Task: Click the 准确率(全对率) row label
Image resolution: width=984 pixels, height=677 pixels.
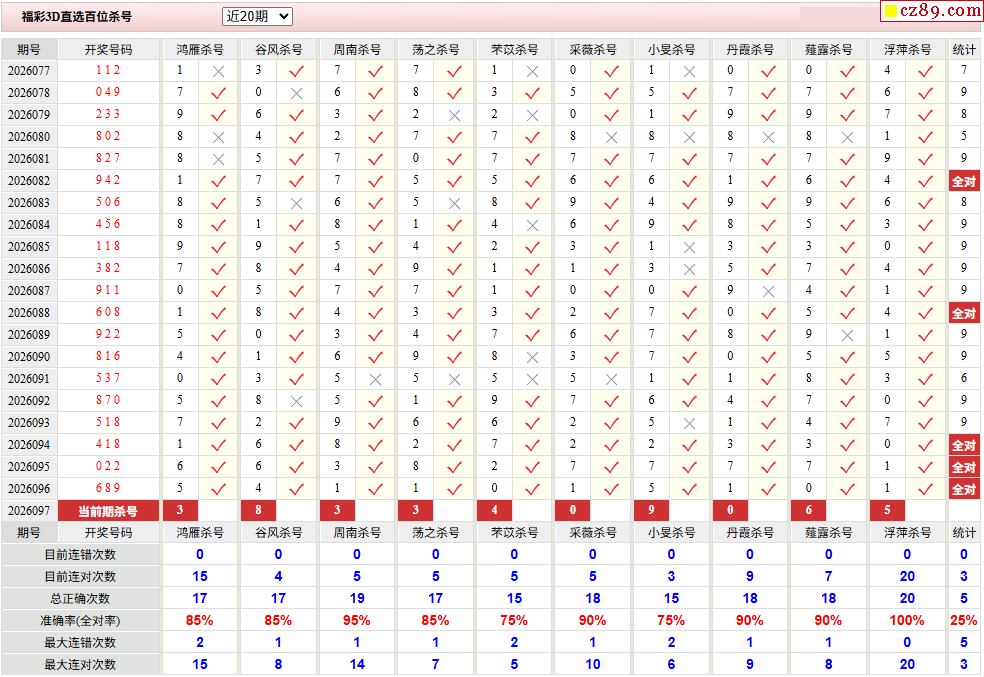Action: [80, 621]
